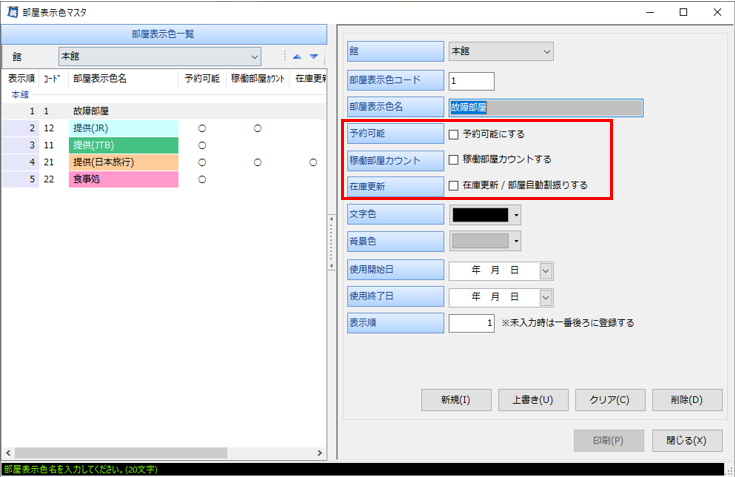Click the 削除(D) button
This screenshot has height=477, width=735.
tap(686, 400)
